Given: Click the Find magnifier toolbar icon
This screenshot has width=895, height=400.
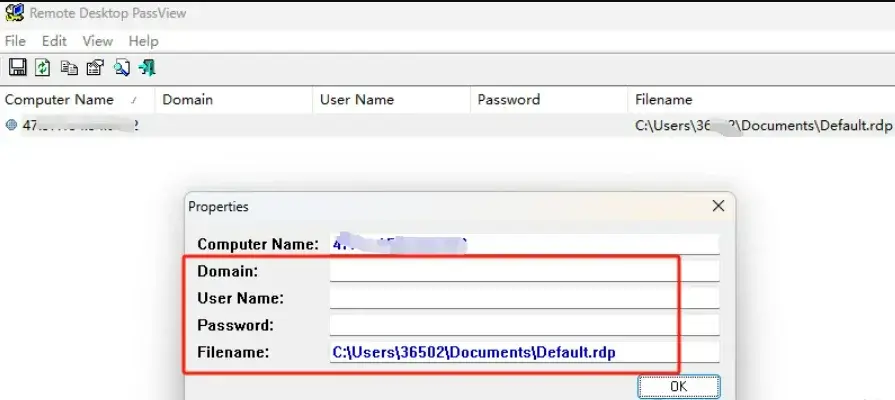Looking at the screenshot, I should 122,68.
